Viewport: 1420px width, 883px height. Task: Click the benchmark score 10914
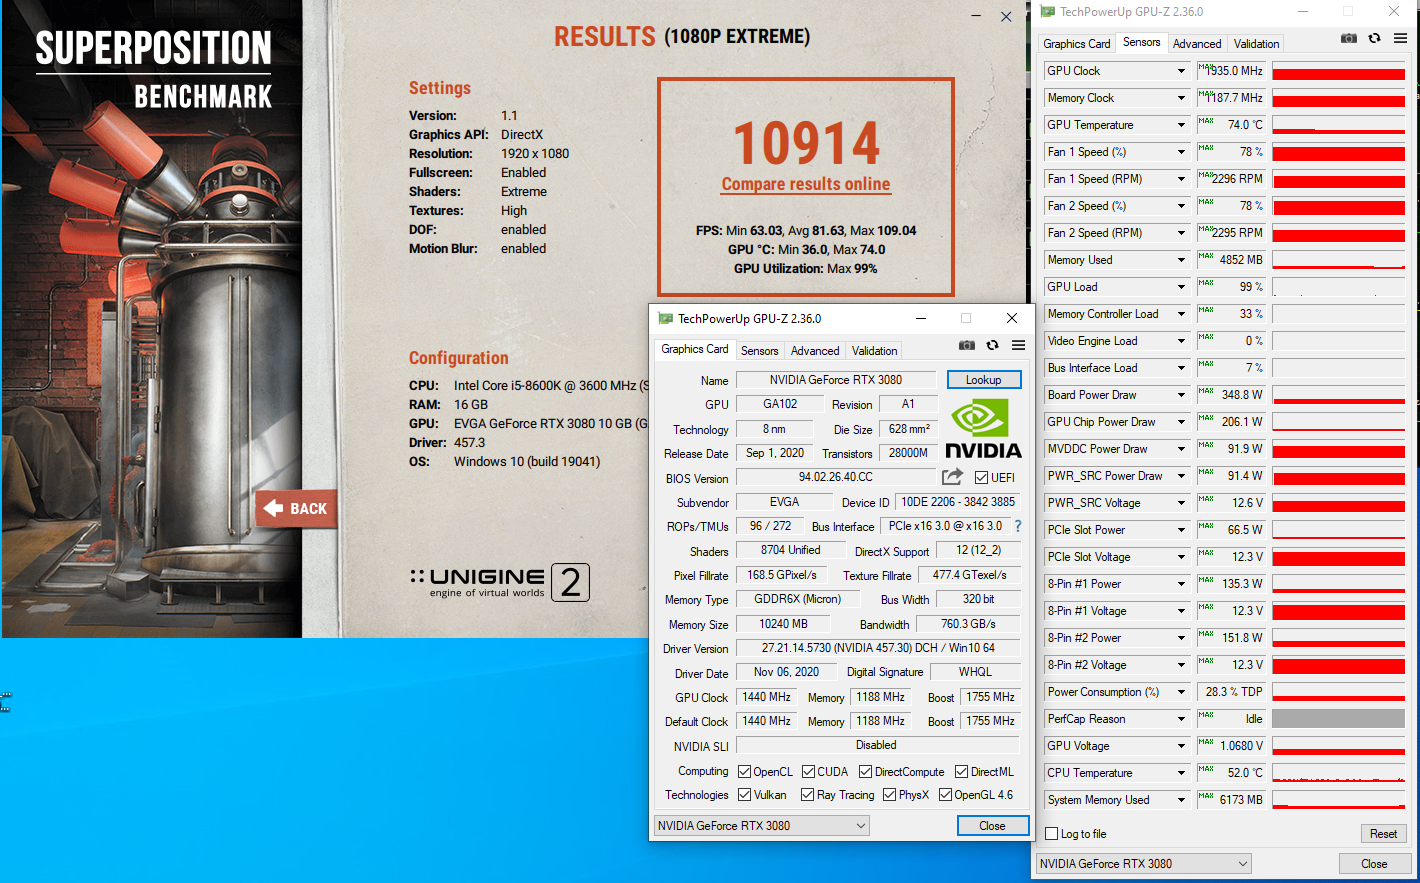pyautogui.click(x=807, y=143)
